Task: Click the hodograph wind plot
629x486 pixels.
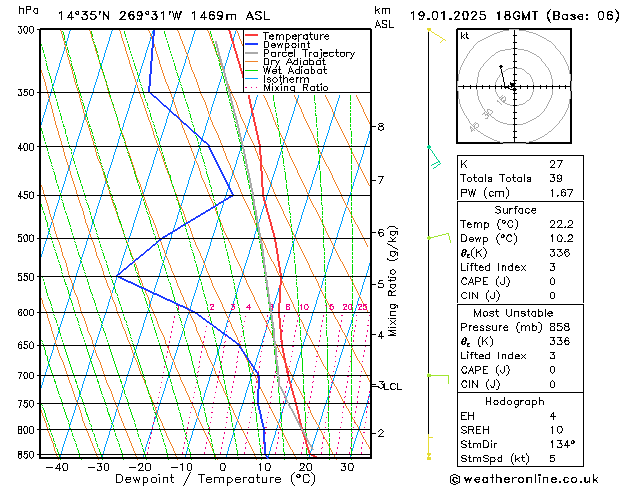Action: click(x=514, y=86)
